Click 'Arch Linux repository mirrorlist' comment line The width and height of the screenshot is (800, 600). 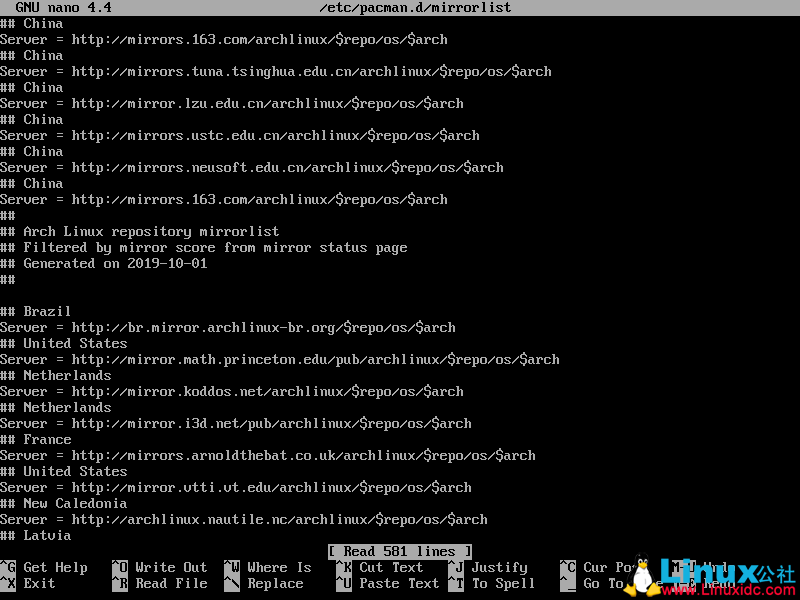tap(139, 232)
